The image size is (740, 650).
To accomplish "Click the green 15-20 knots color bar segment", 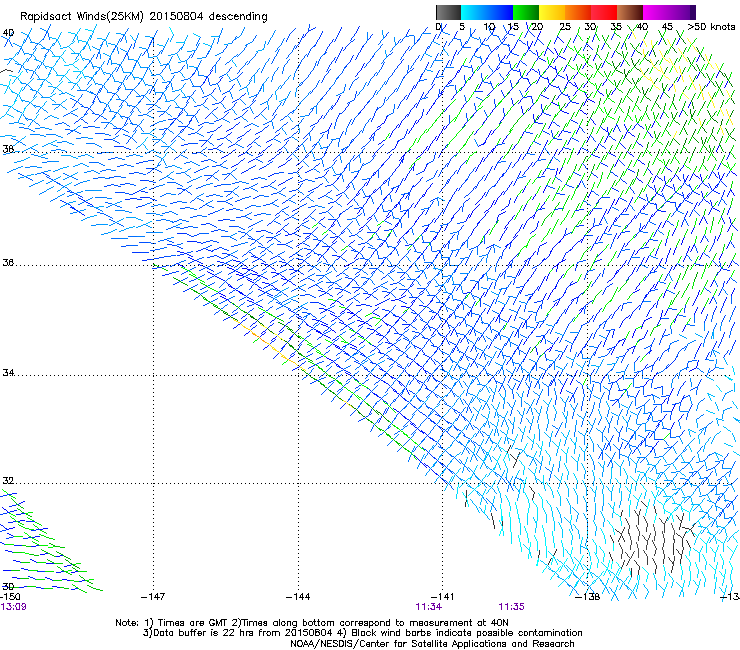I will [x=526, y=12].
